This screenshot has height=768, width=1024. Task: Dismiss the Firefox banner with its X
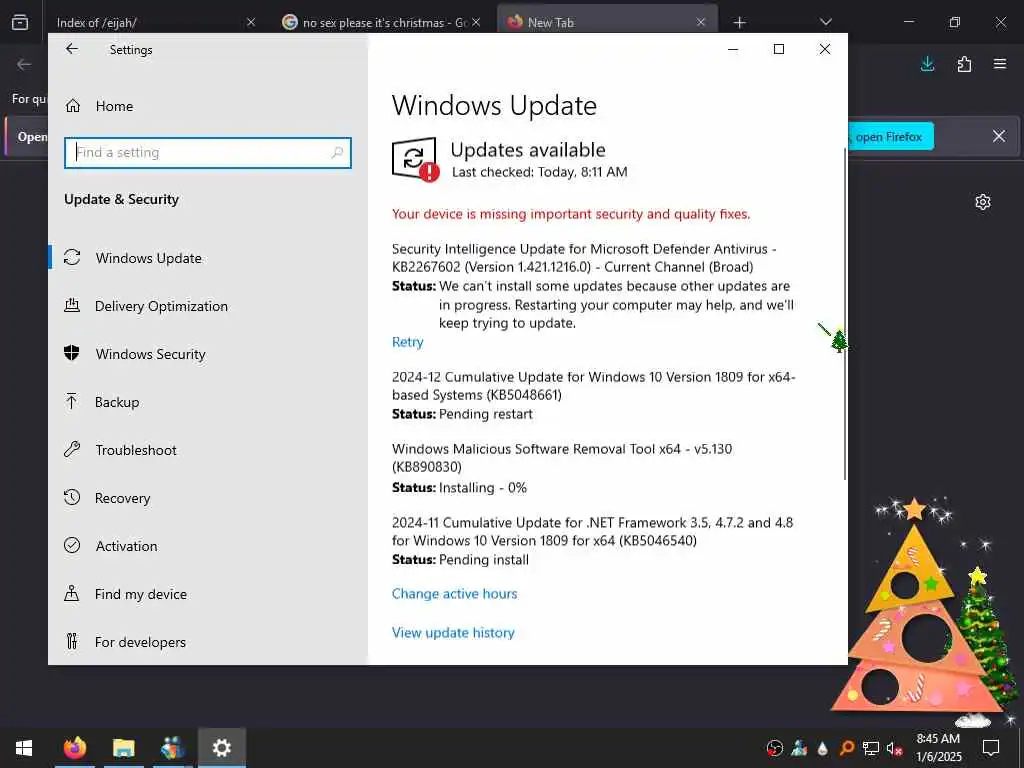point(999,136)
